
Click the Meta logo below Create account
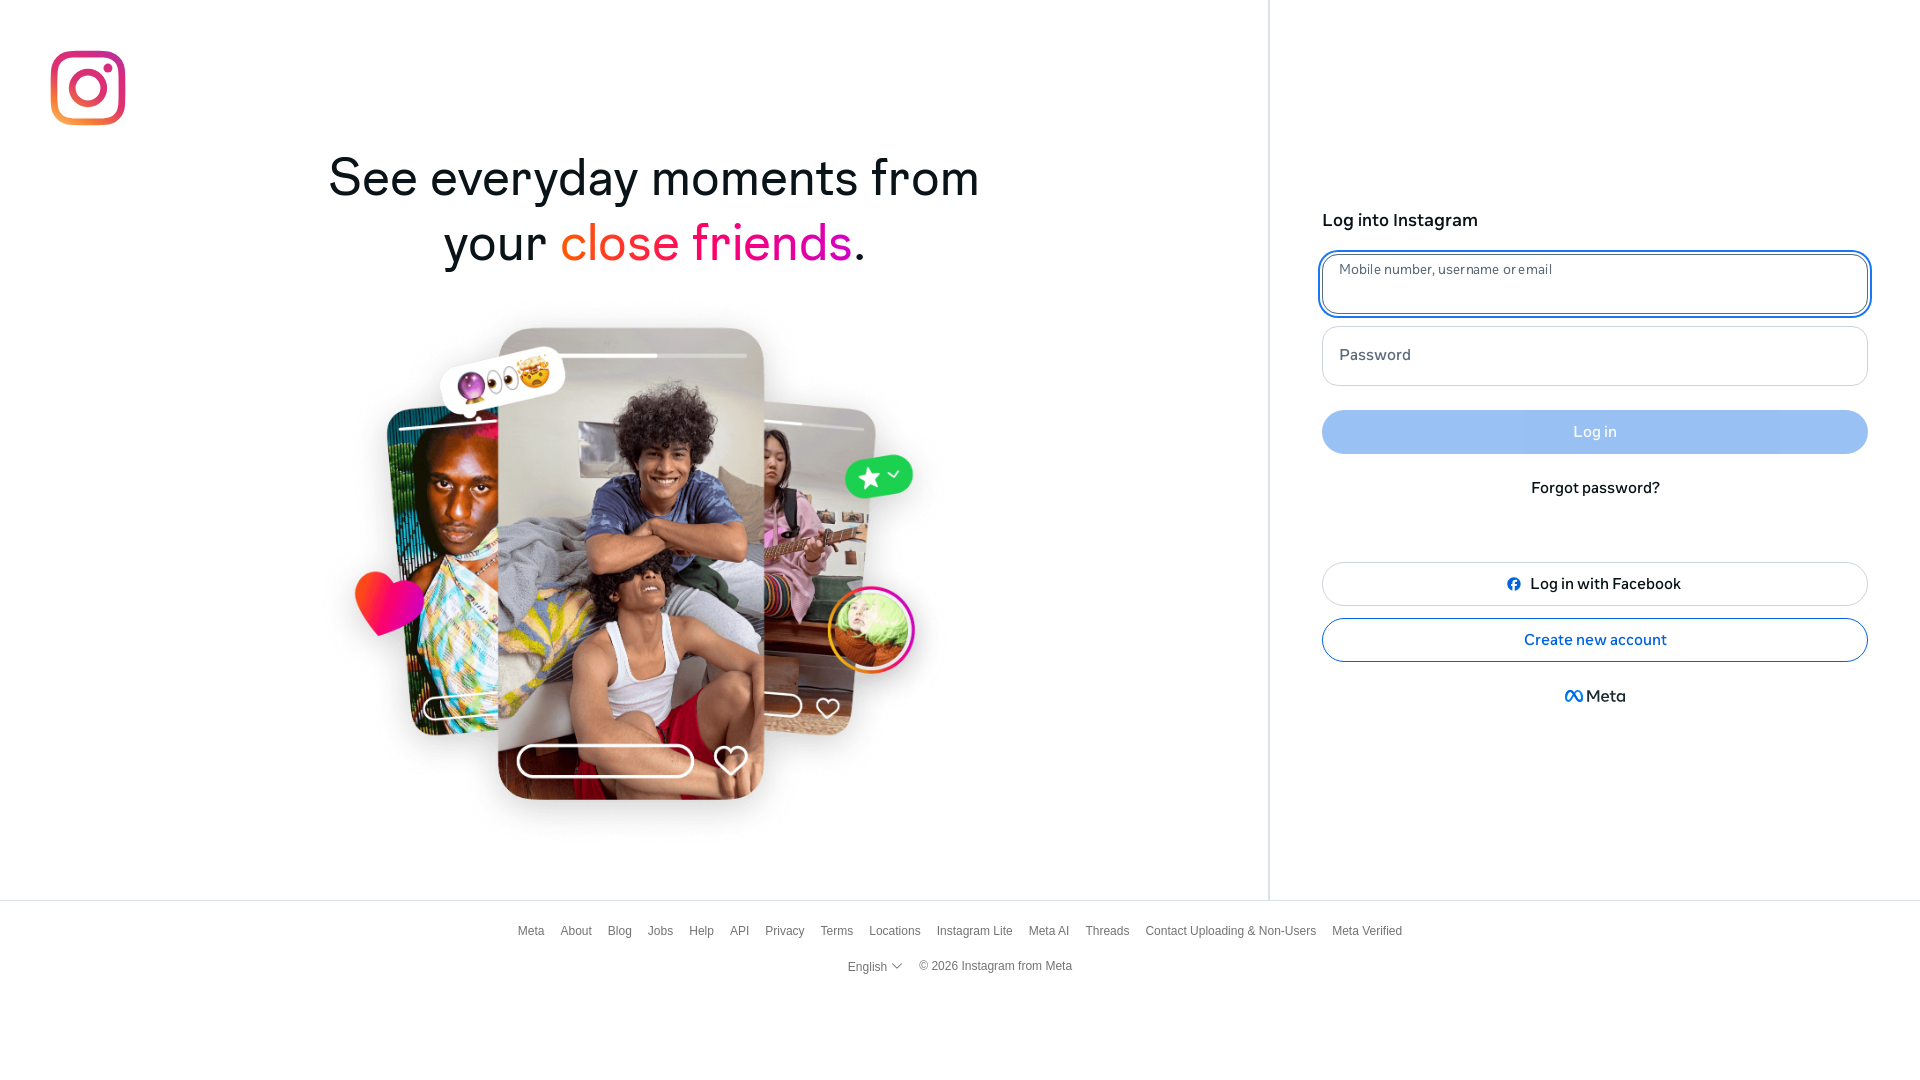[x=1595, y=696]
